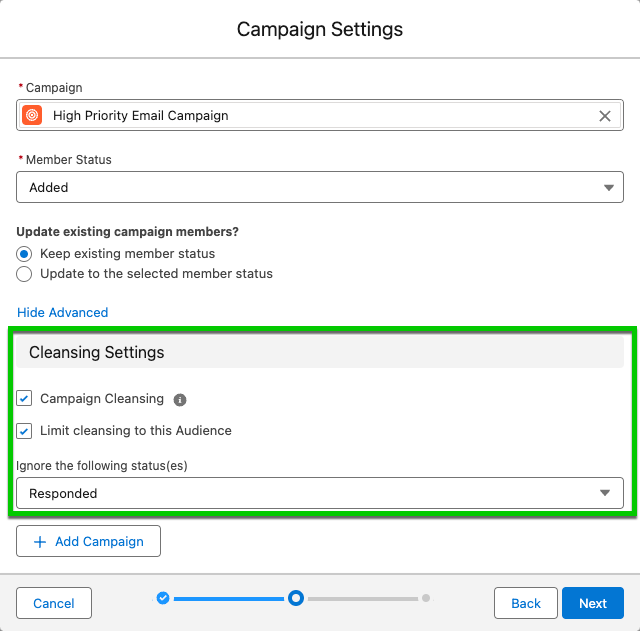
Task: Select Update to the selected member status
Action: [24, 274]
